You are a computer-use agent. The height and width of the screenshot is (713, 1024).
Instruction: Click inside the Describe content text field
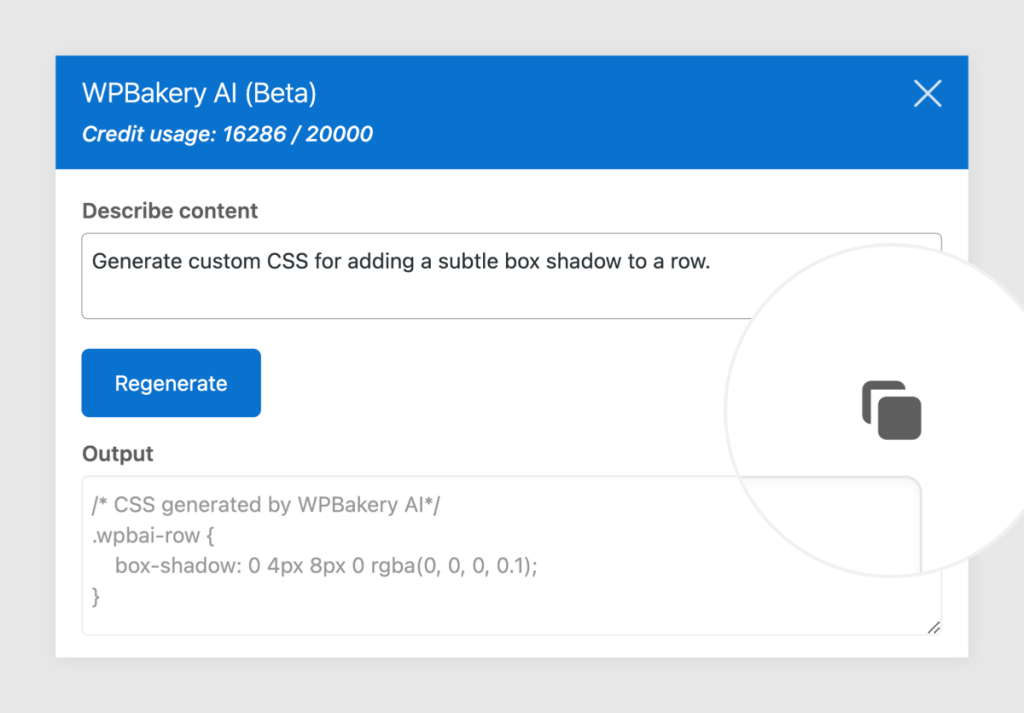tap(400, 276)
